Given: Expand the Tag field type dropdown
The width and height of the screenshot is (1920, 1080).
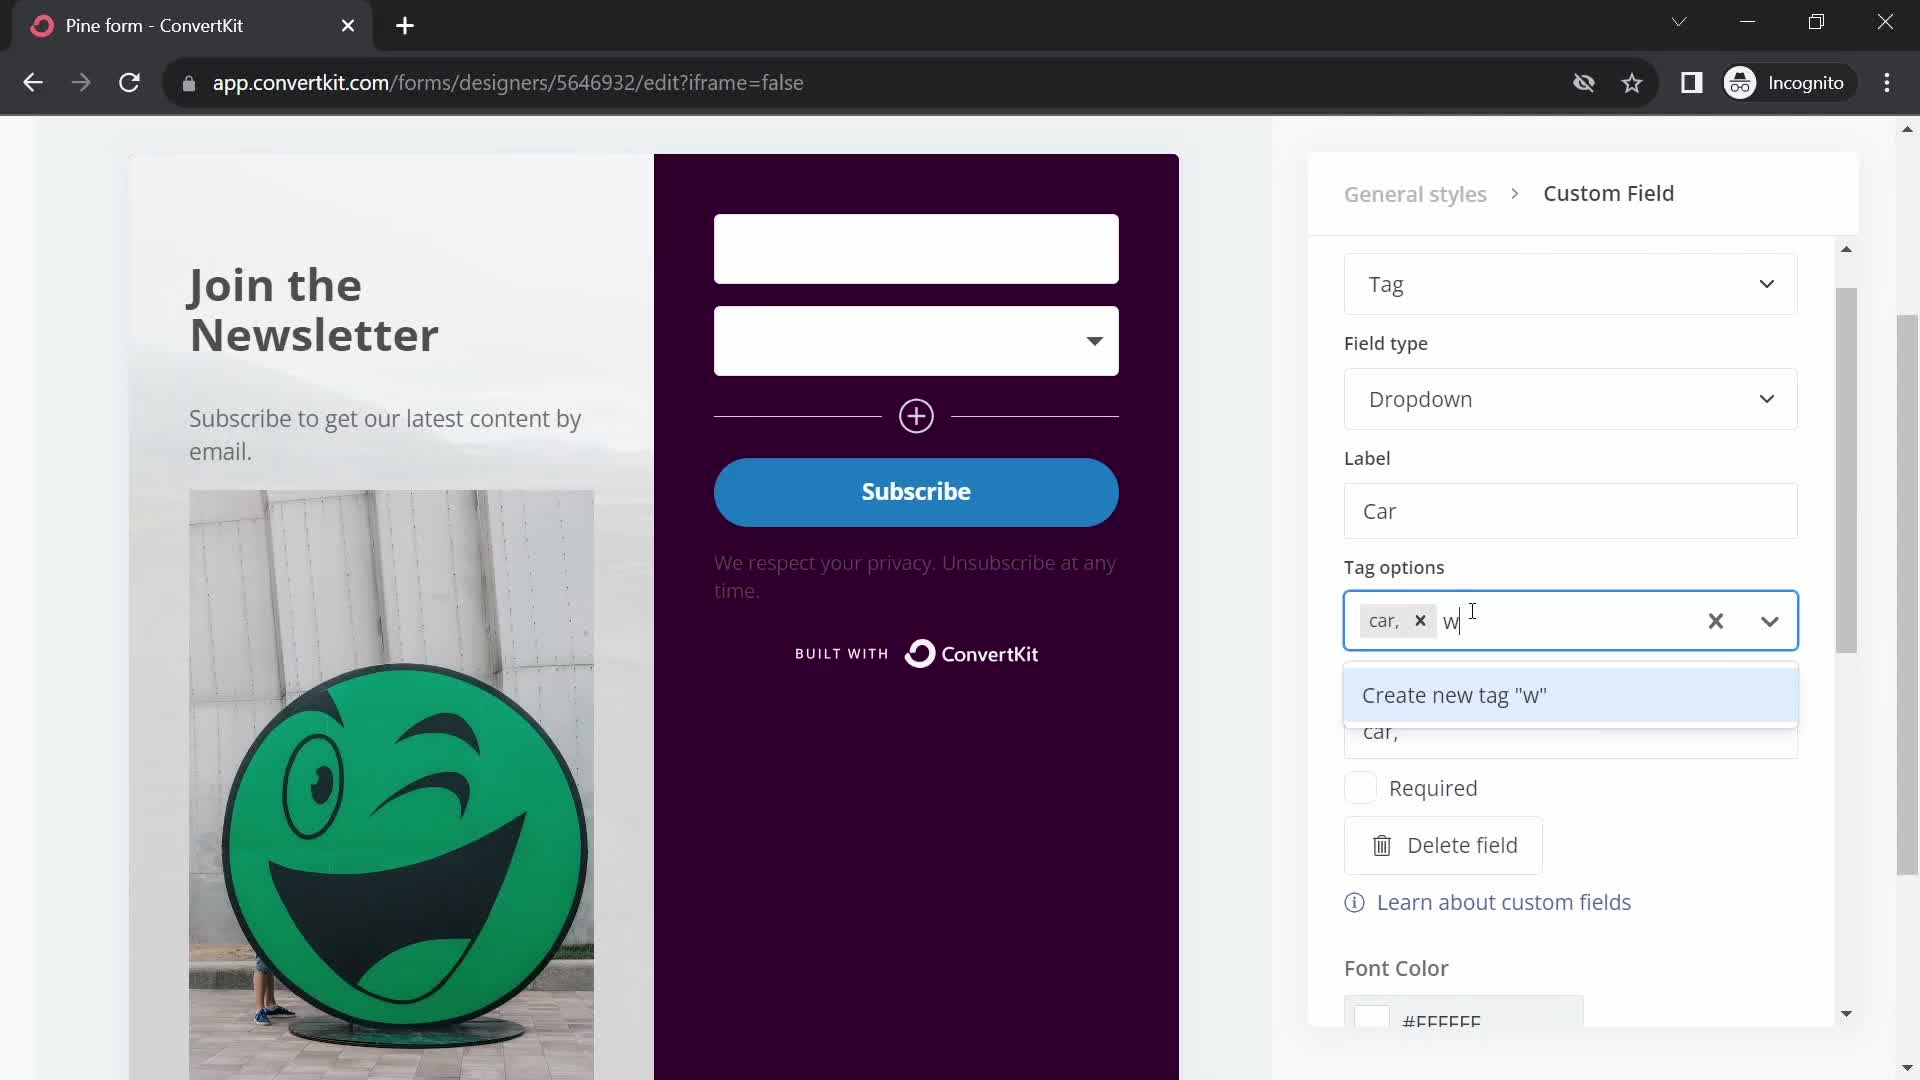Looking at the screenshot, I should (x=1573, y=285).
